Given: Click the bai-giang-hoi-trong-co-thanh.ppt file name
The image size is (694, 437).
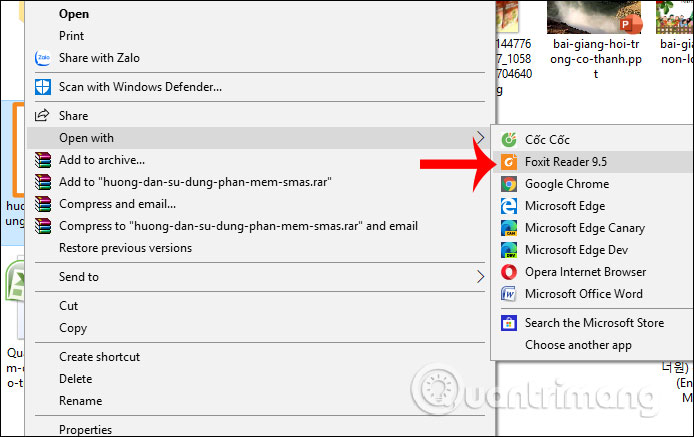Looking at the screenshot, I should (596, 59).
